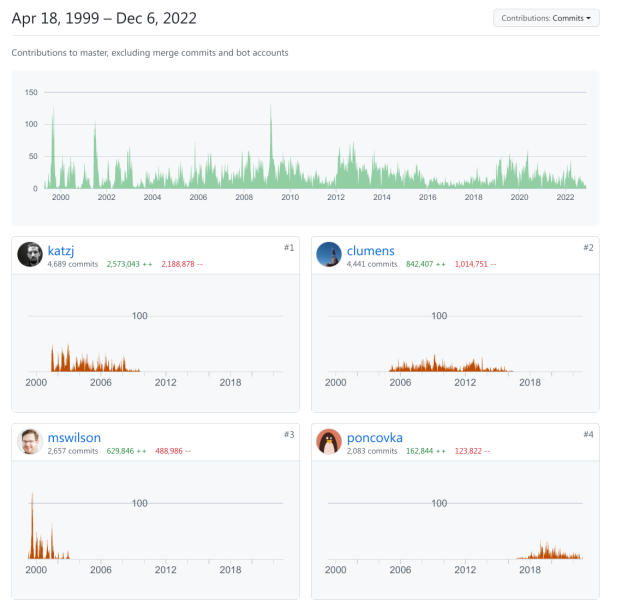Open katzj username link
The width and height of the screenshot is (640, 606).
click(x=63, y=250)
